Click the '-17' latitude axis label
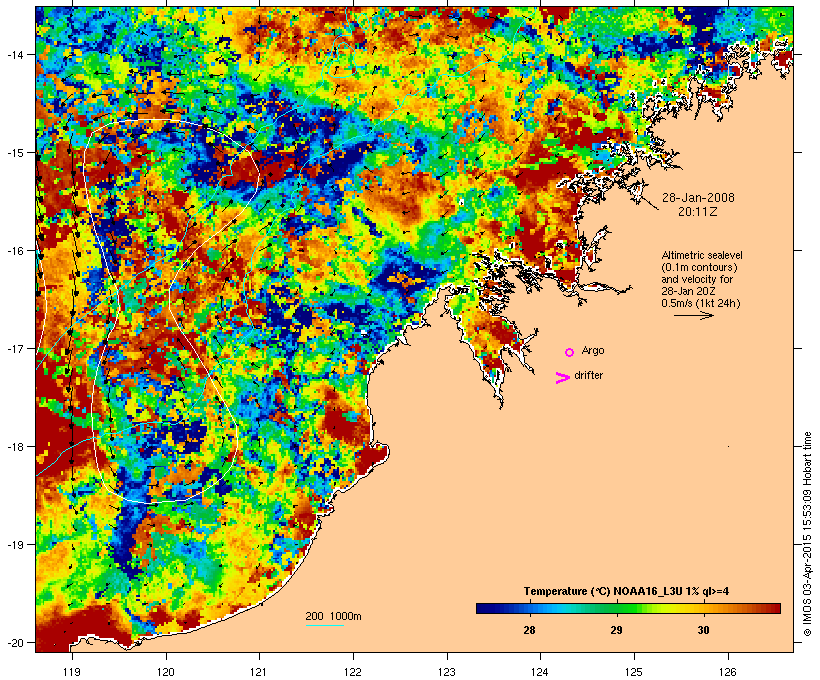820x680 pixels. coord(14,348)
